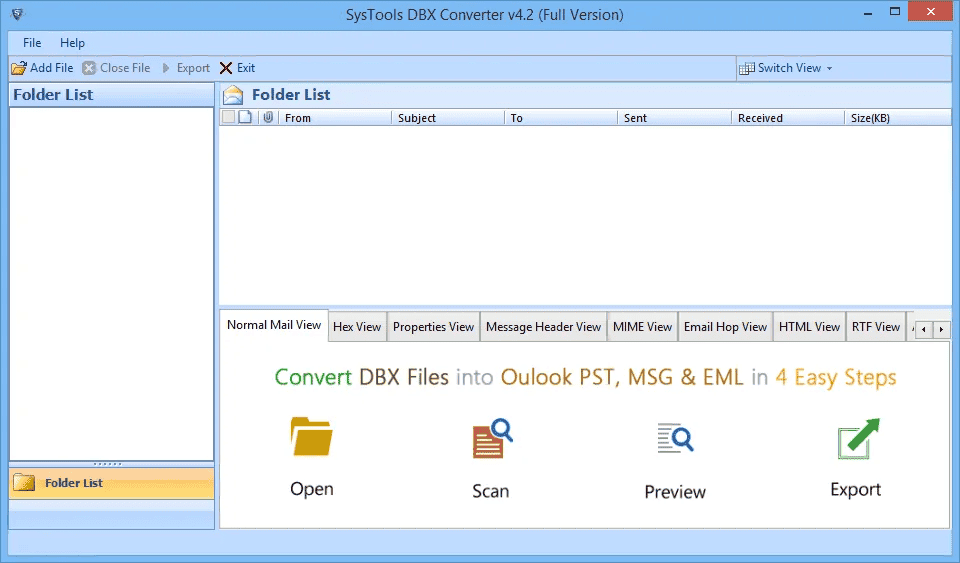This screenshot has height=563, width=960.
Task: Sort by the To column
Action: coord(561,117)
